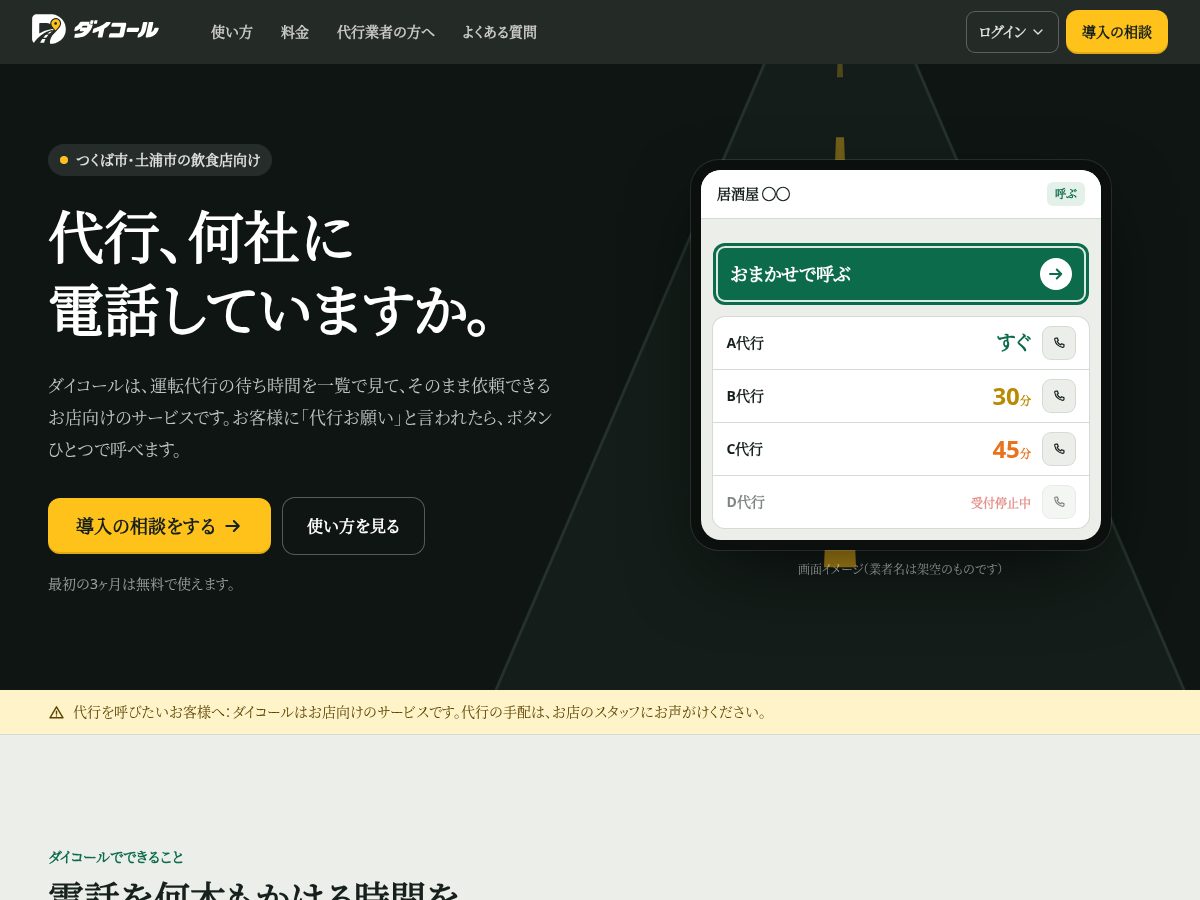This screenshot has width=1200, height=900.
Task: Click the 受付停止中 status
Action: tap(1001, 503)
